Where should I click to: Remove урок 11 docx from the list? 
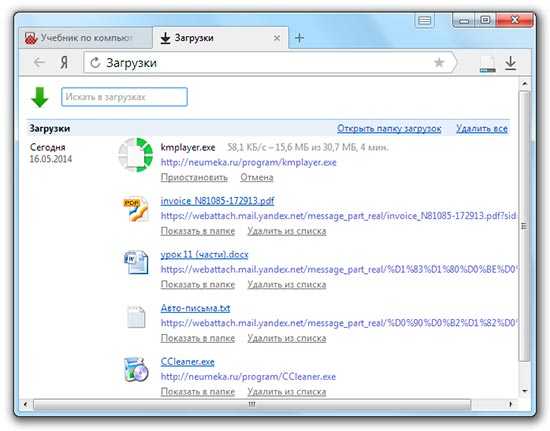tap(287, 285)
